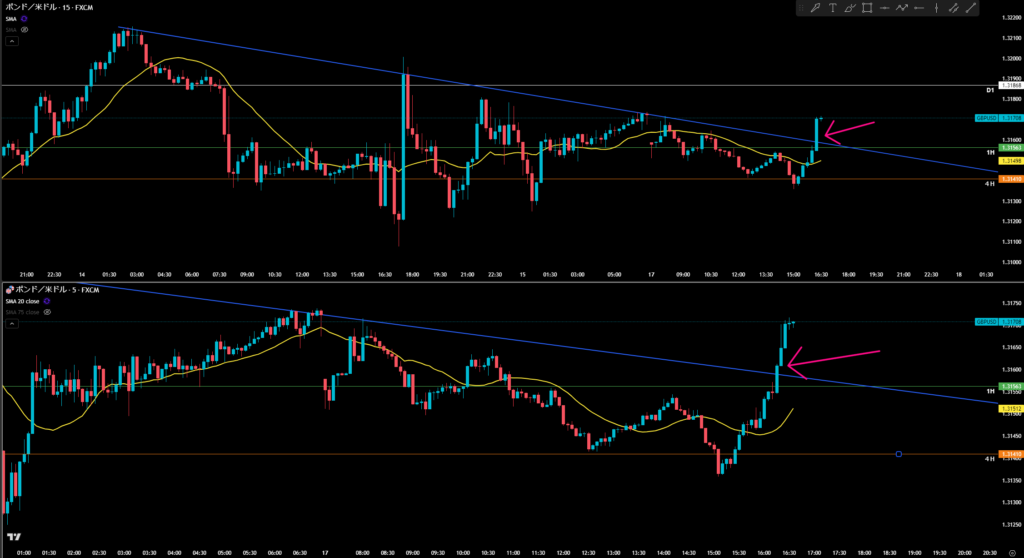Viewport: 1024px width, 558px height.
Task: Select the horizontal ray tool
Action: click(x=920, y=8)
